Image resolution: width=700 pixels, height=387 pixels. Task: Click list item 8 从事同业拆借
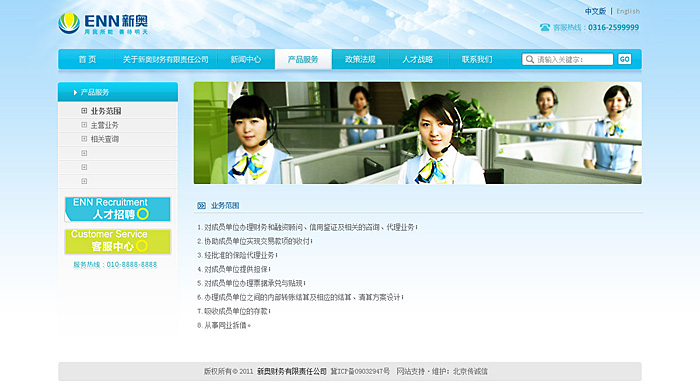[224, 325]
